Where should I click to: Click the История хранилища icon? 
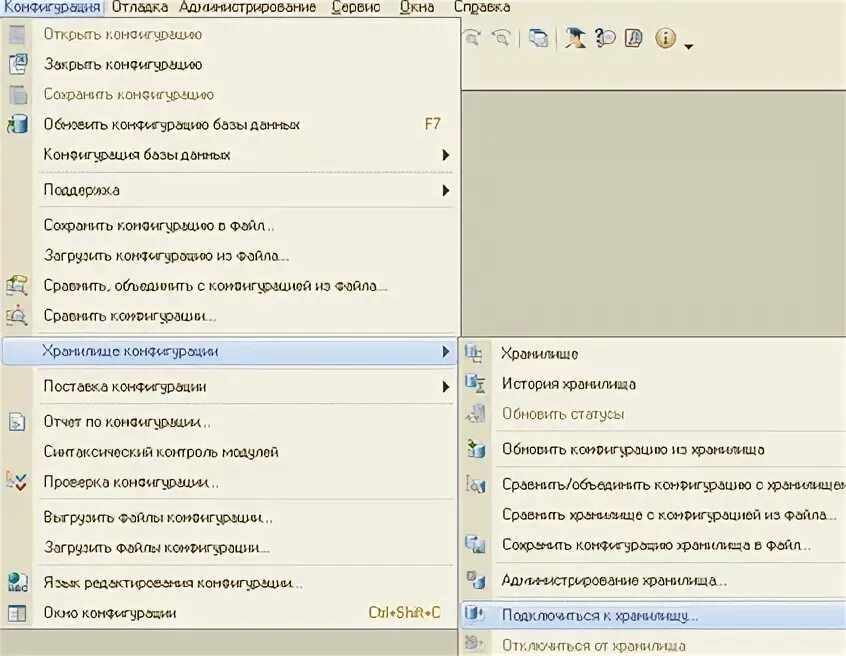(x=475, y=384)
